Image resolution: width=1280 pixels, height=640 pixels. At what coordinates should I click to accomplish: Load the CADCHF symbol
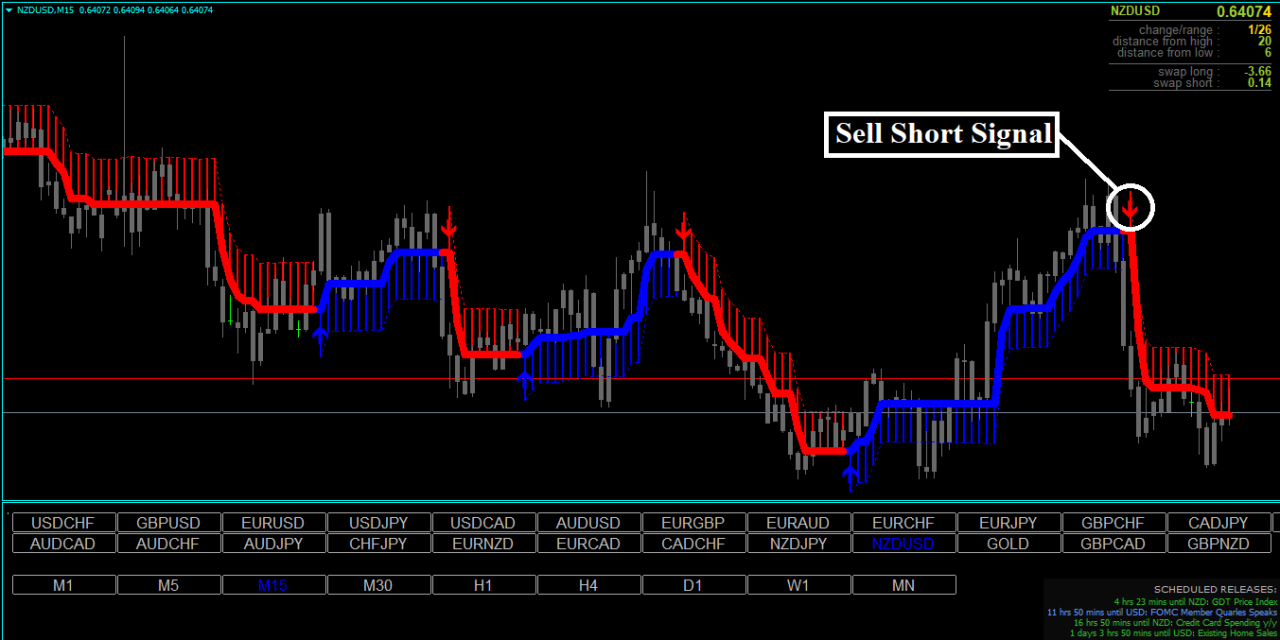[x=694, y=544]
